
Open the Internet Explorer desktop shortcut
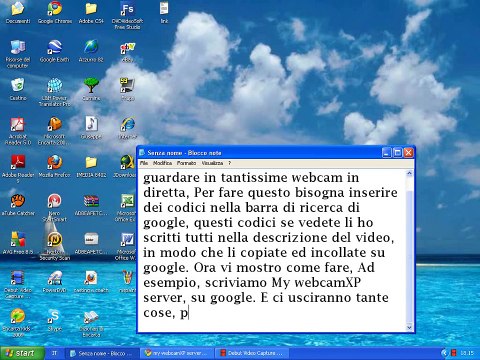click(x=128, y=124)
